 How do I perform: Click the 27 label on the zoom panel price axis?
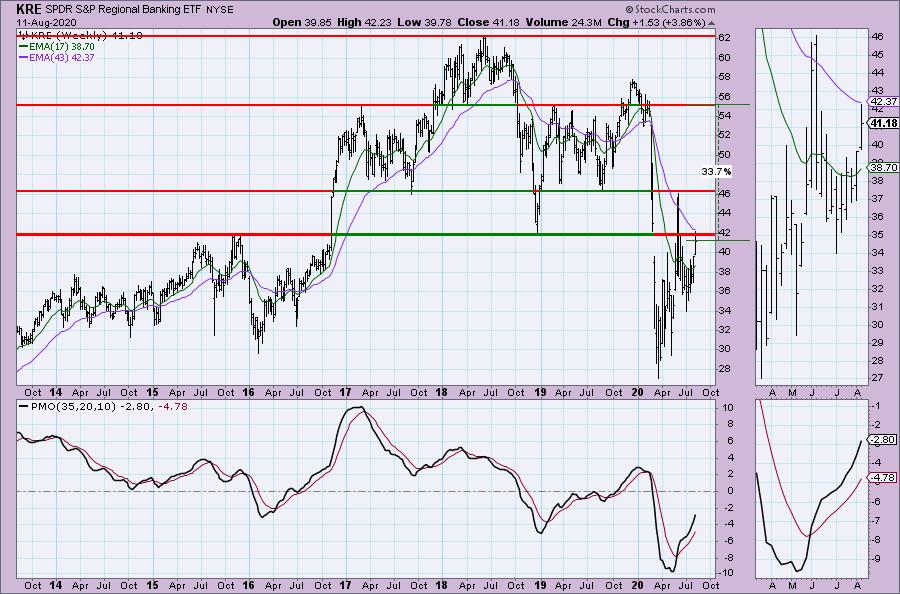tap(877, 378)
